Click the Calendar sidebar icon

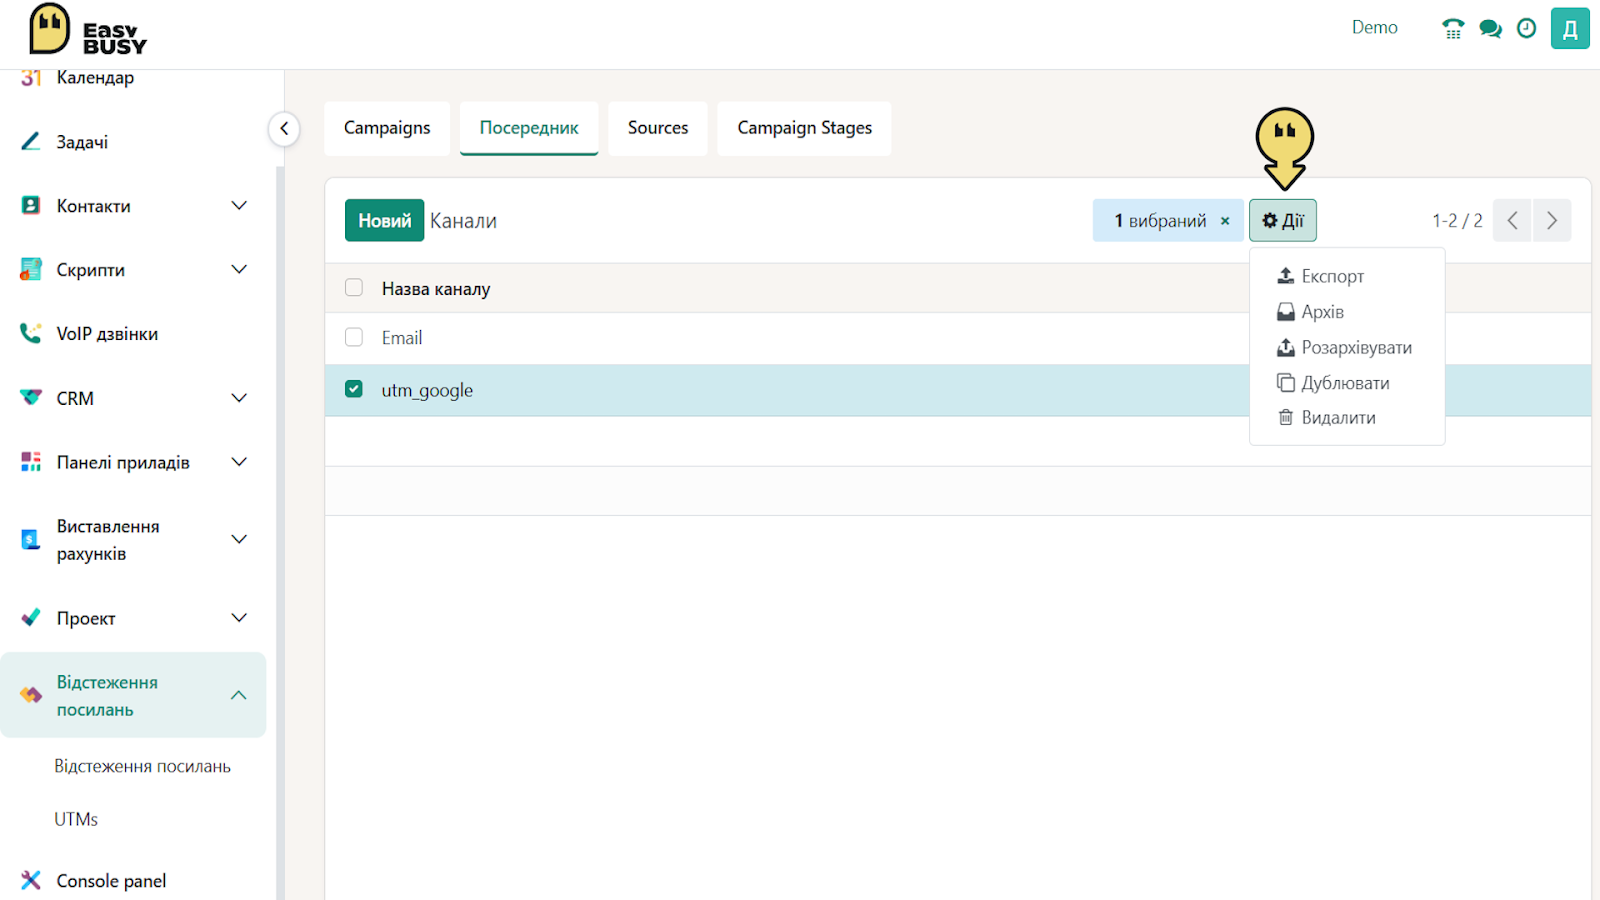pos(31,77)
